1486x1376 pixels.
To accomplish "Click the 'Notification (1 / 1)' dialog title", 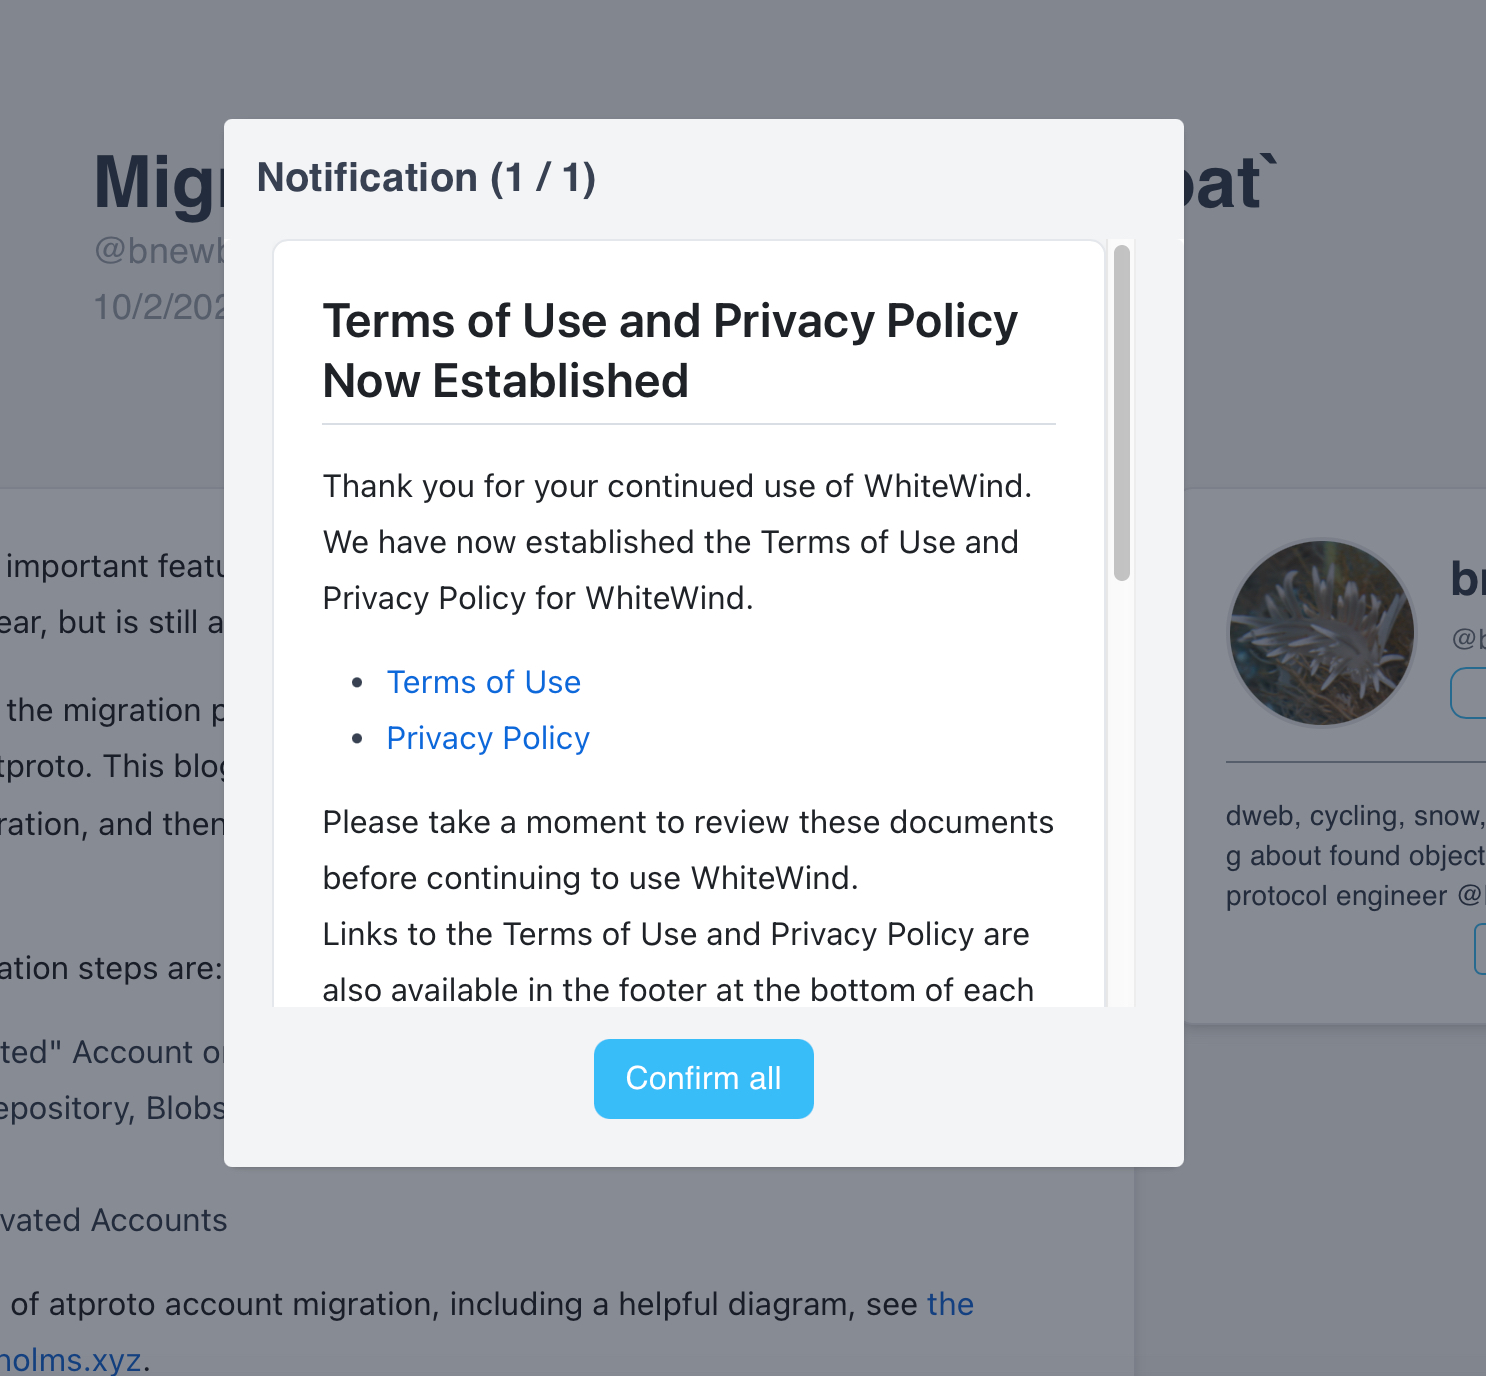I will [x=426, y=178].
